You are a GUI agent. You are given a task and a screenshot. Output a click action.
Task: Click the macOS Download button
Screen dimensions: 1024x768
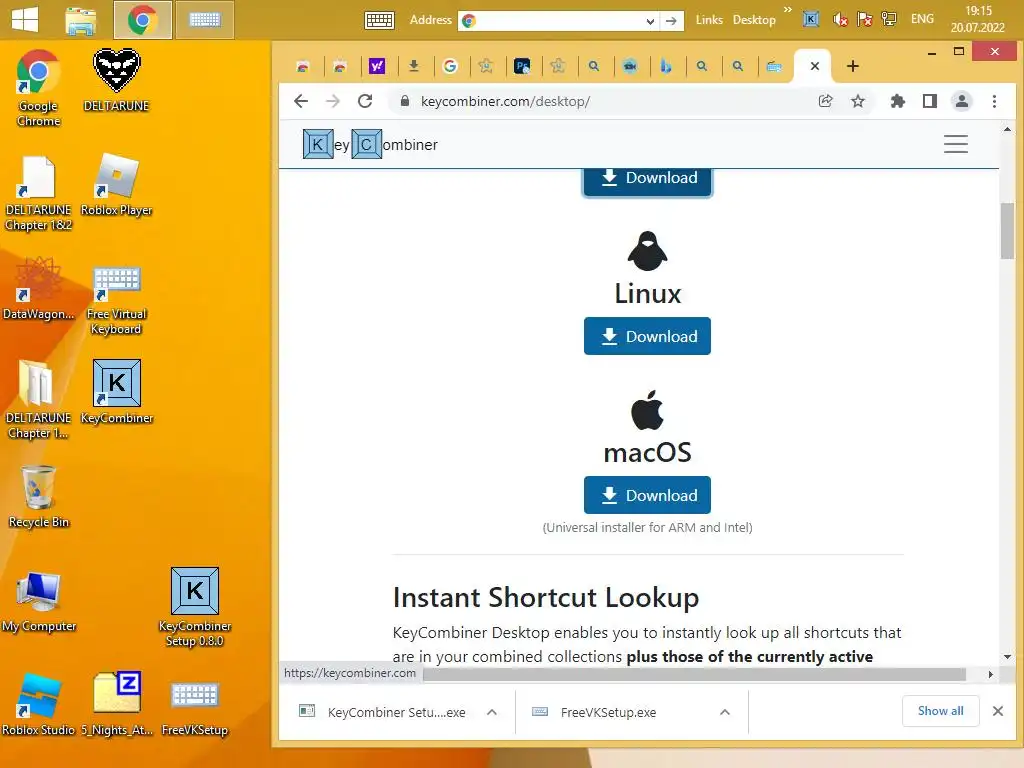tap(647, 495)
